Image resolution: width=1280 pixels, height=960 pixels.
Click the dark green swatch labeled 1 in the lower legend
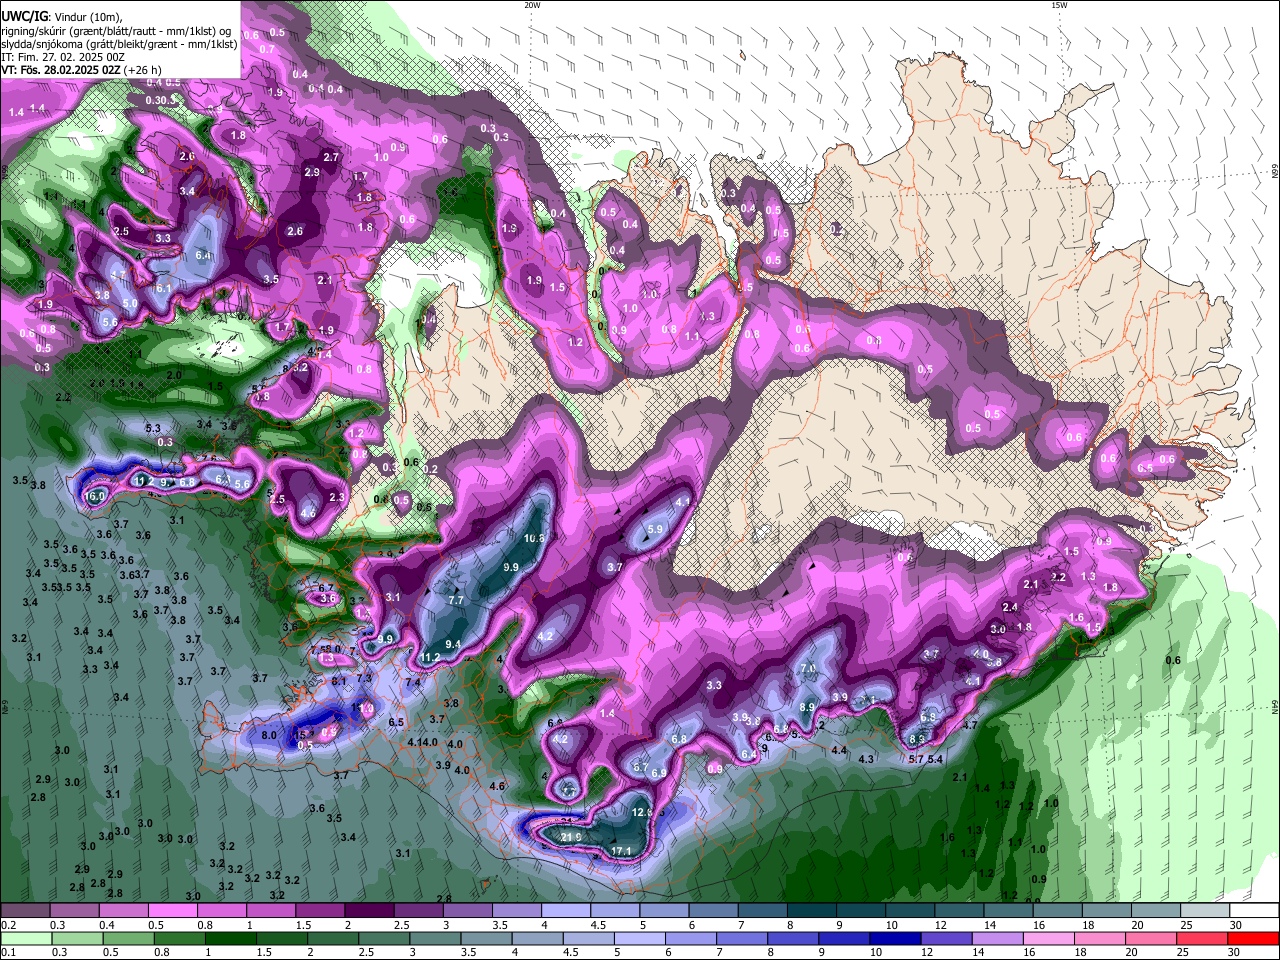229,938
